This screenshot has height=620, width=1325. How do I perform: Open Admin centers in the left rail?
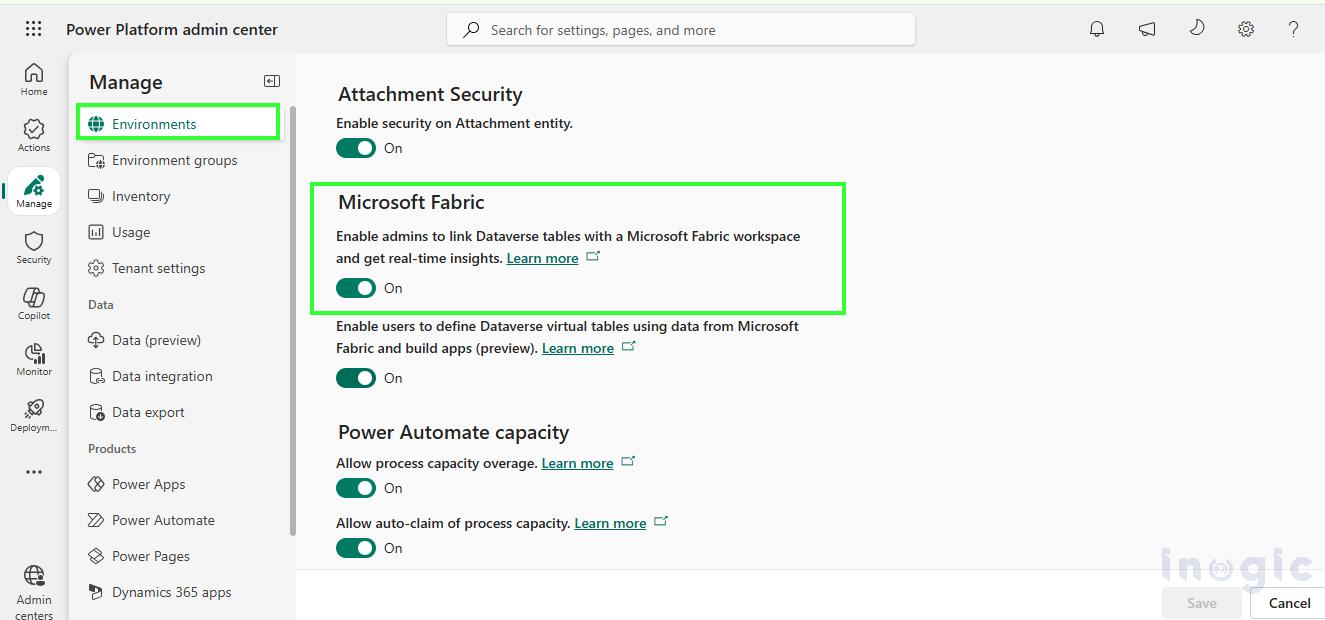point(34,591)
